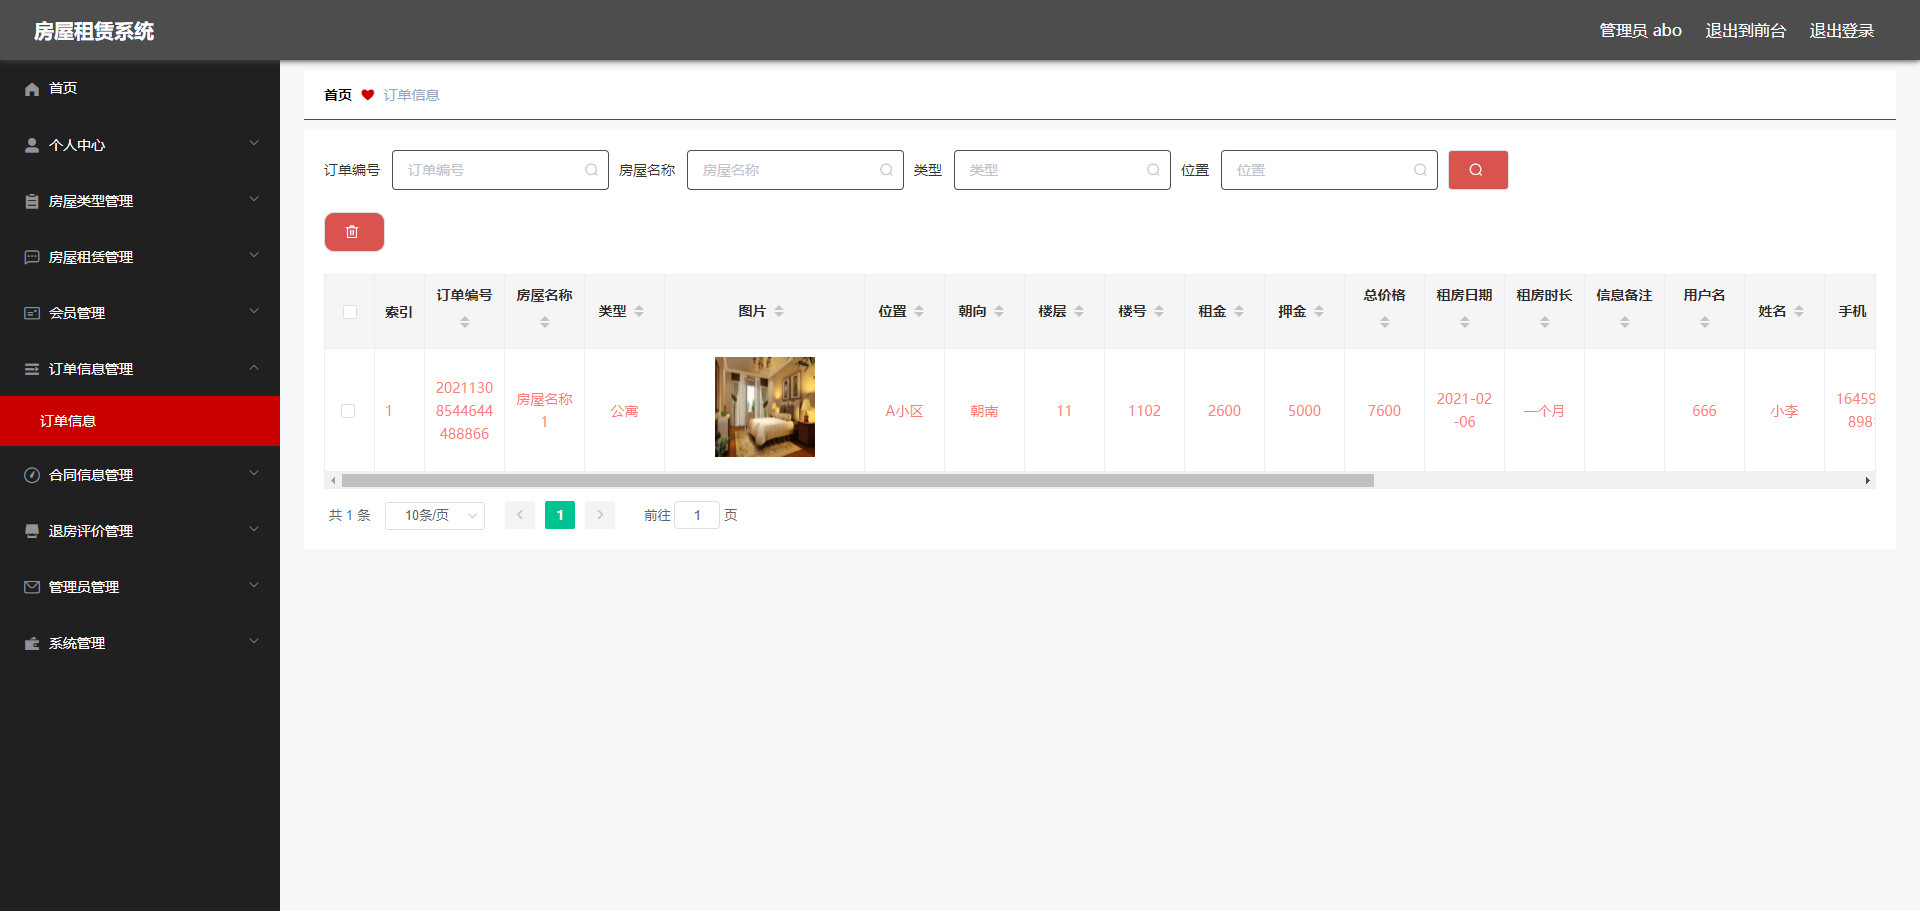Image resolution: width=1920 pixels, height=911 pixels.
Task: Click the magnifier inside 订单编号 search field
Action: [591, 170]
